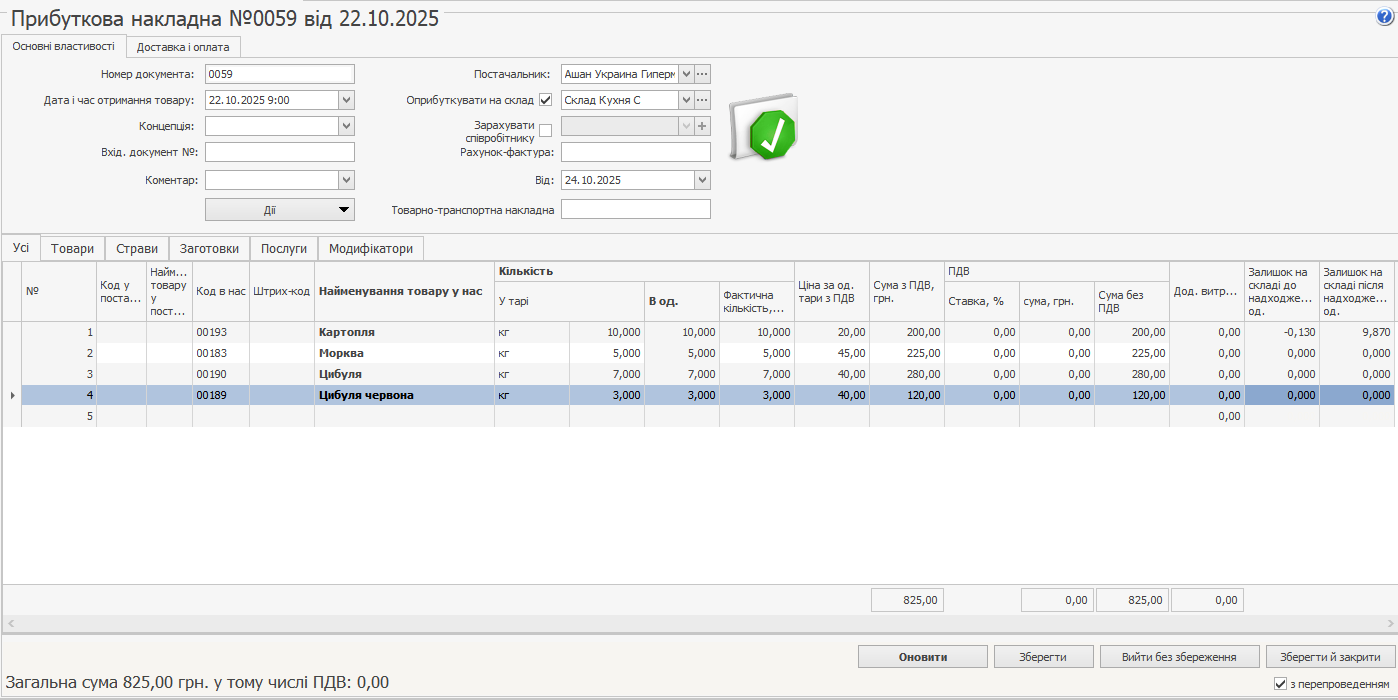Toggle 'з перепроведенням' checkbox
Image resolution: width=1398 pixels, height=700 pixels.
[1280, 684]
